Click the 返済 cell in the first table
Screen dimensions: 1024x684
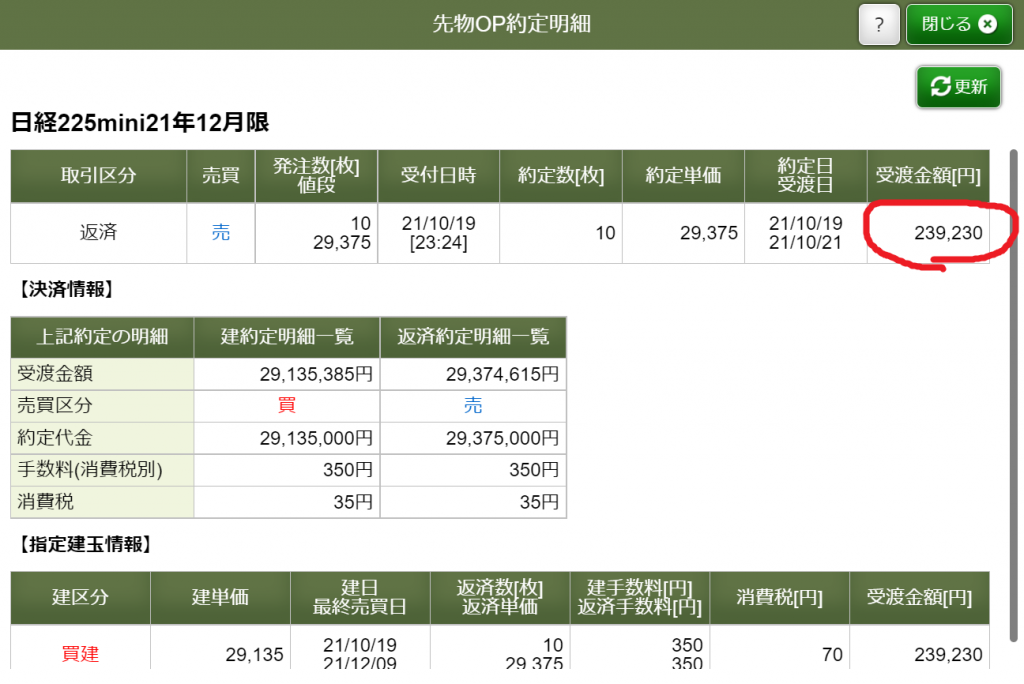tap(99, 233)
